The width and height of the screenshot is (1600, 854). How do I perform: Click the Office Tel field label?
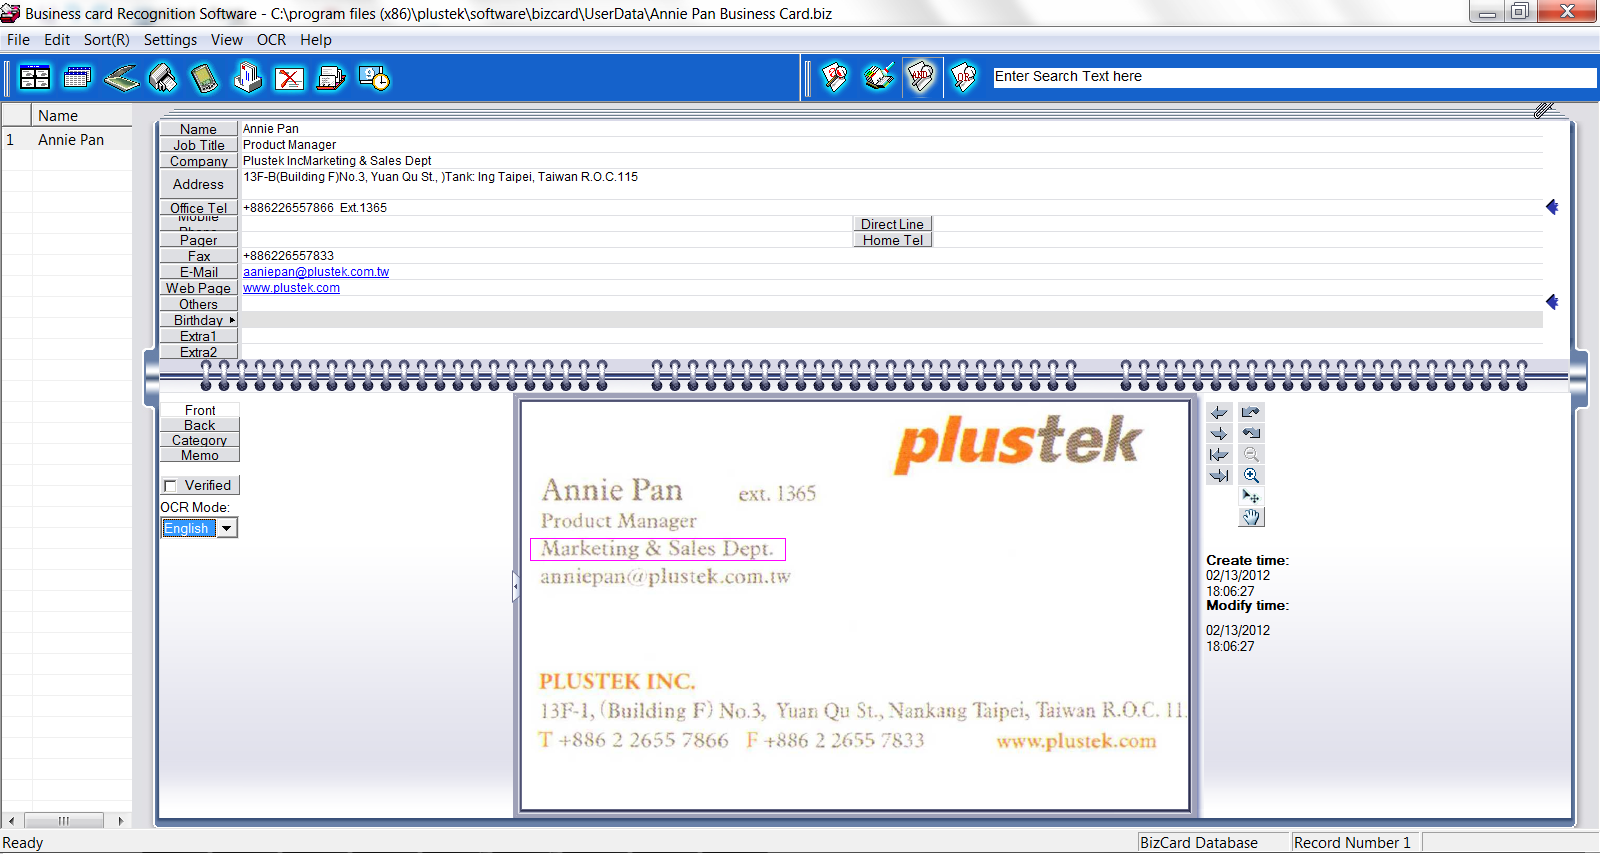(x=199, y=208)
